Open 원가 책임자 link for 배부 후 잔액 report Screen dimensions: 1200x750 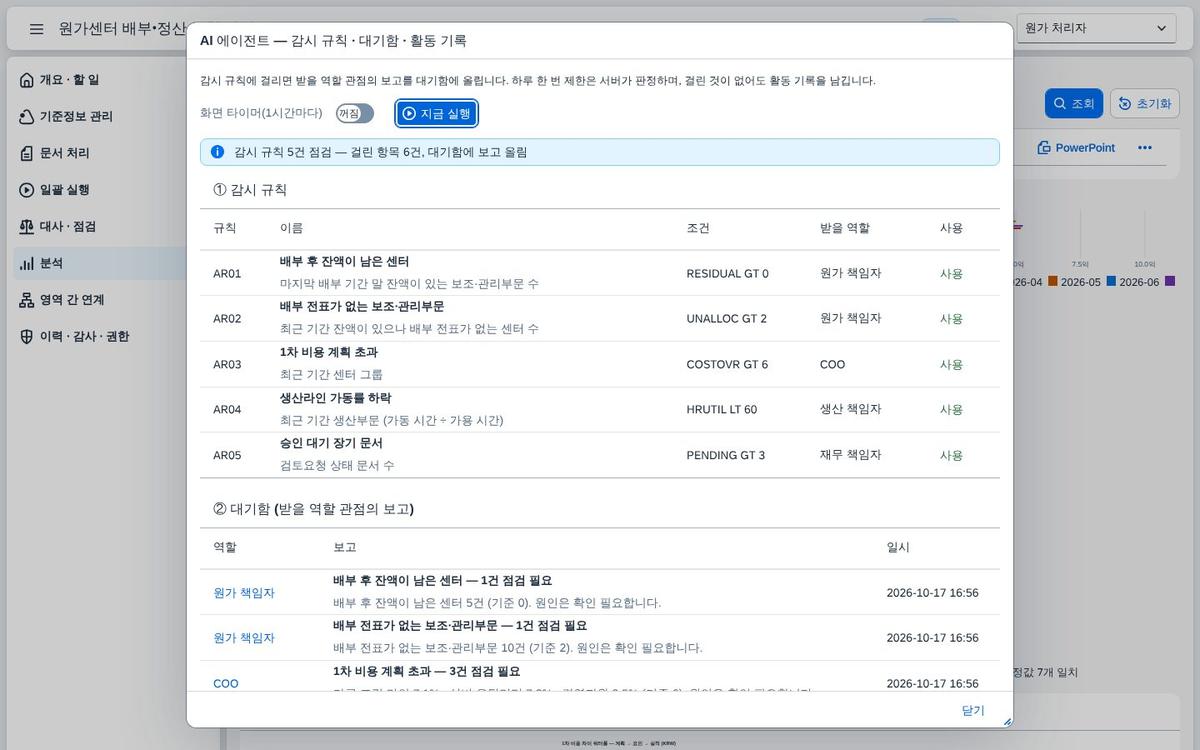coord(244,592)
